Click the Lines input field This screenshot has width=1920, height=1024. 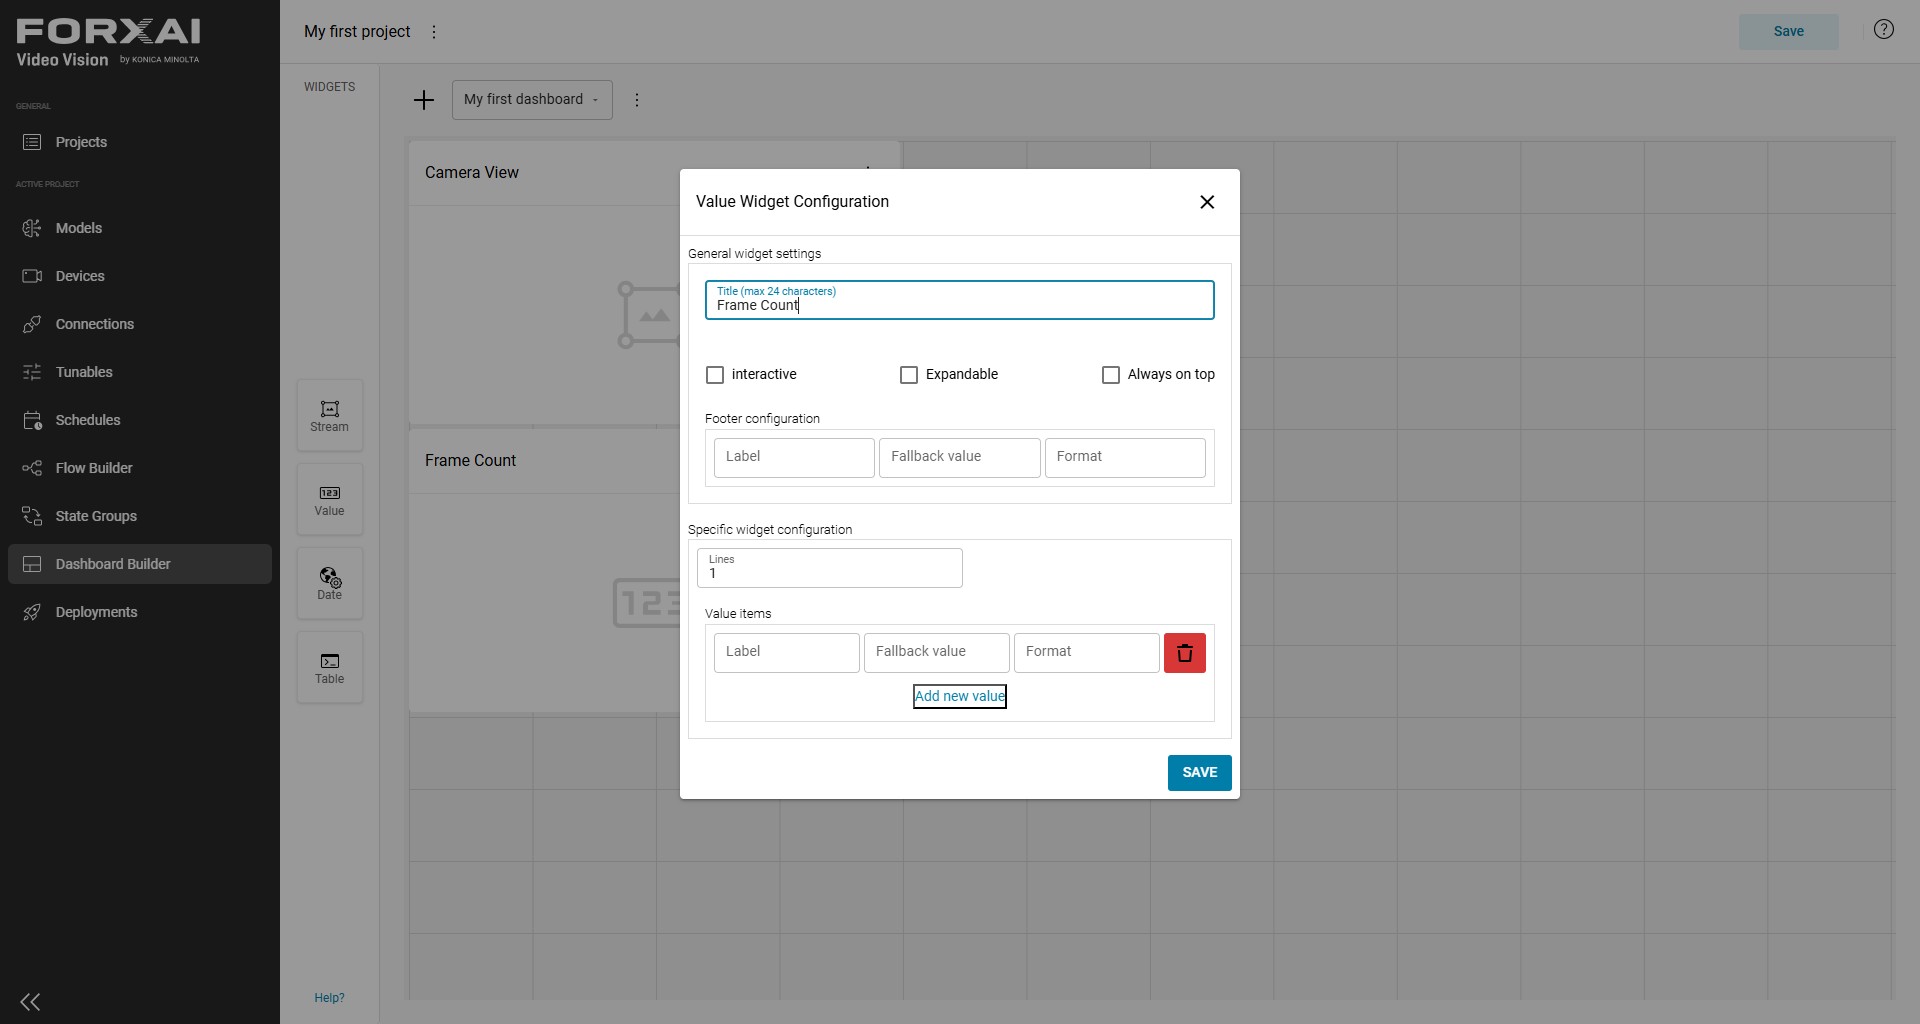click(830, 568)
